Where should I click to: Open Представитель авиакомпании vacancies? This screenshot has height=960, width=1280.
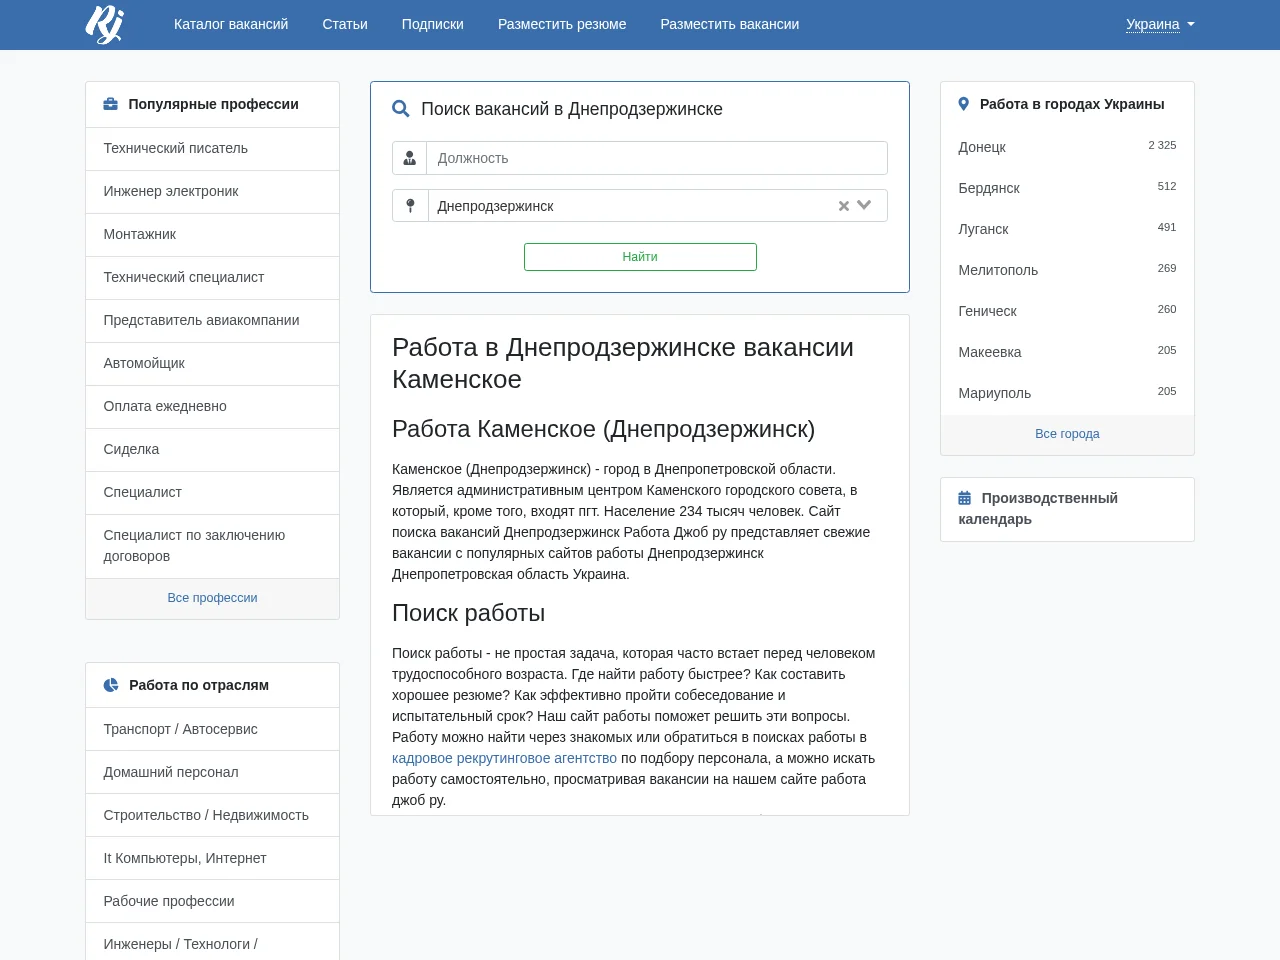point(212,320)
